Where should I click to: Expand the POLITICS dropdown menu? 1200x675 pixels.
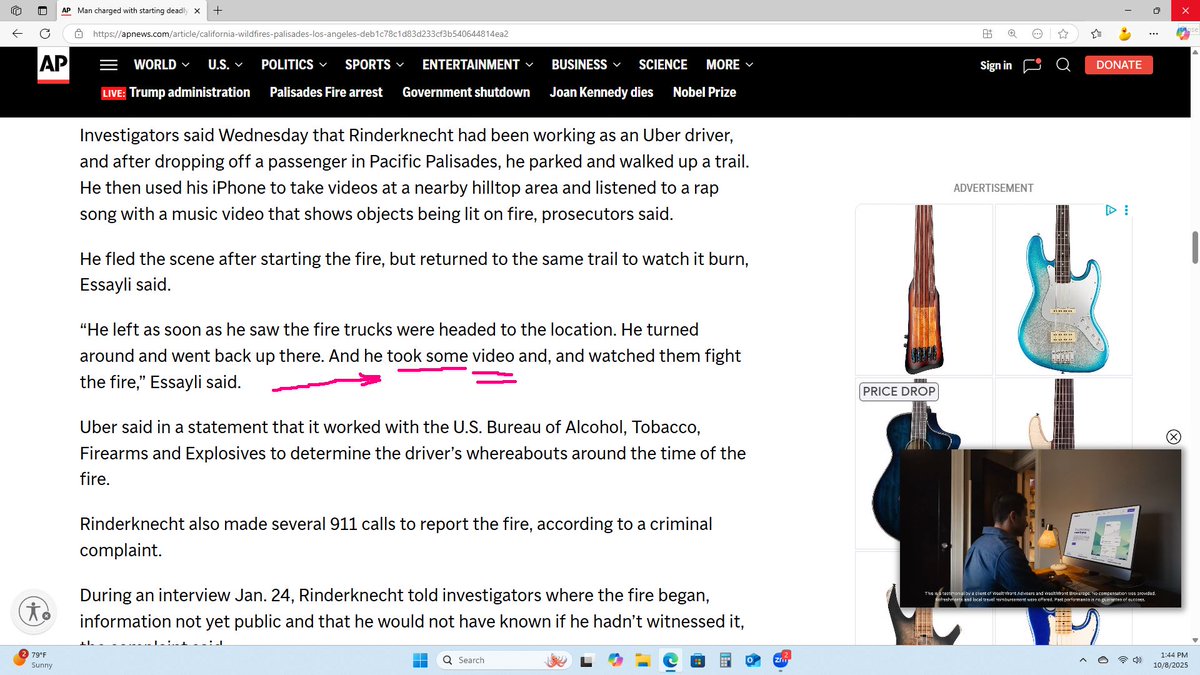coord(294,64)
